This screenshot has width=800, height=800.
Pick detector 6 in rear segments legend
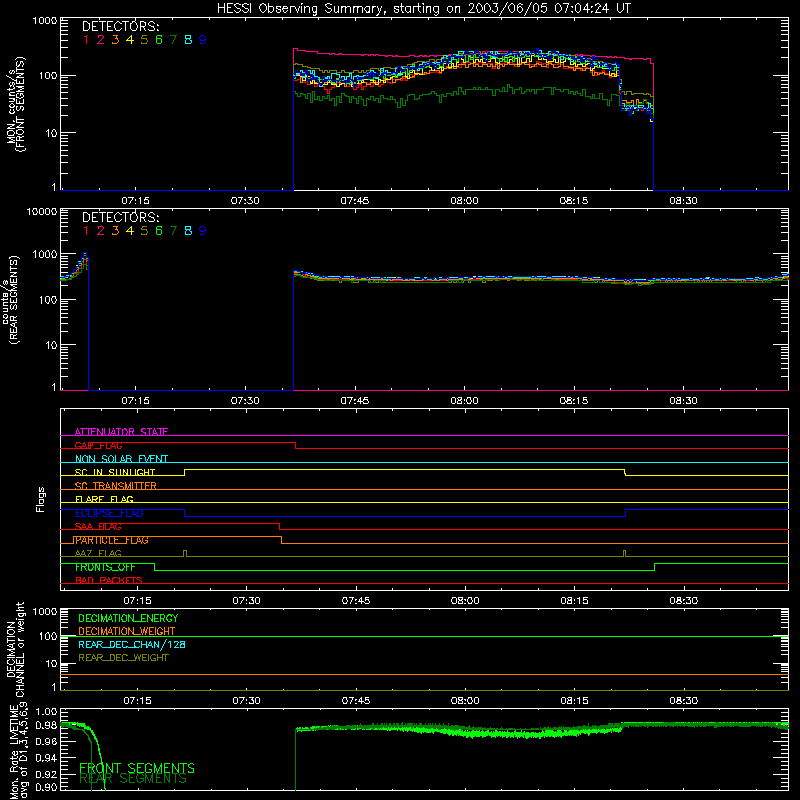[159, 231]
